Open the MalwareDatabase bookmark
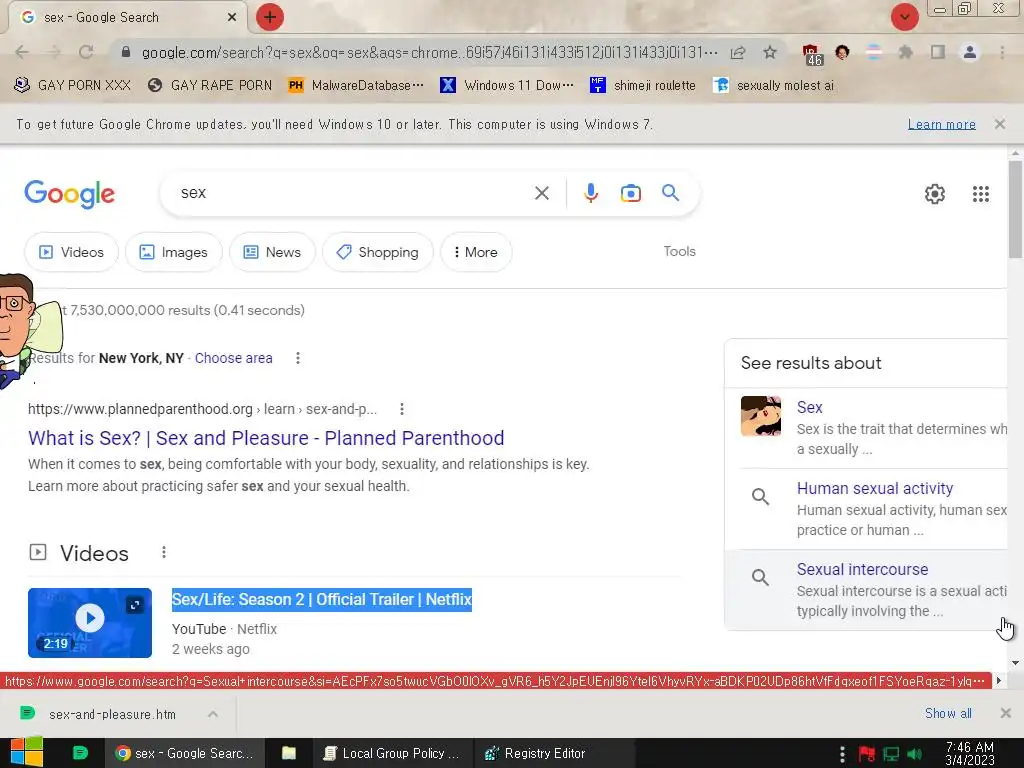Image resolution: width=1024 pixels, height=768 pixels. [x=356, y=86]
